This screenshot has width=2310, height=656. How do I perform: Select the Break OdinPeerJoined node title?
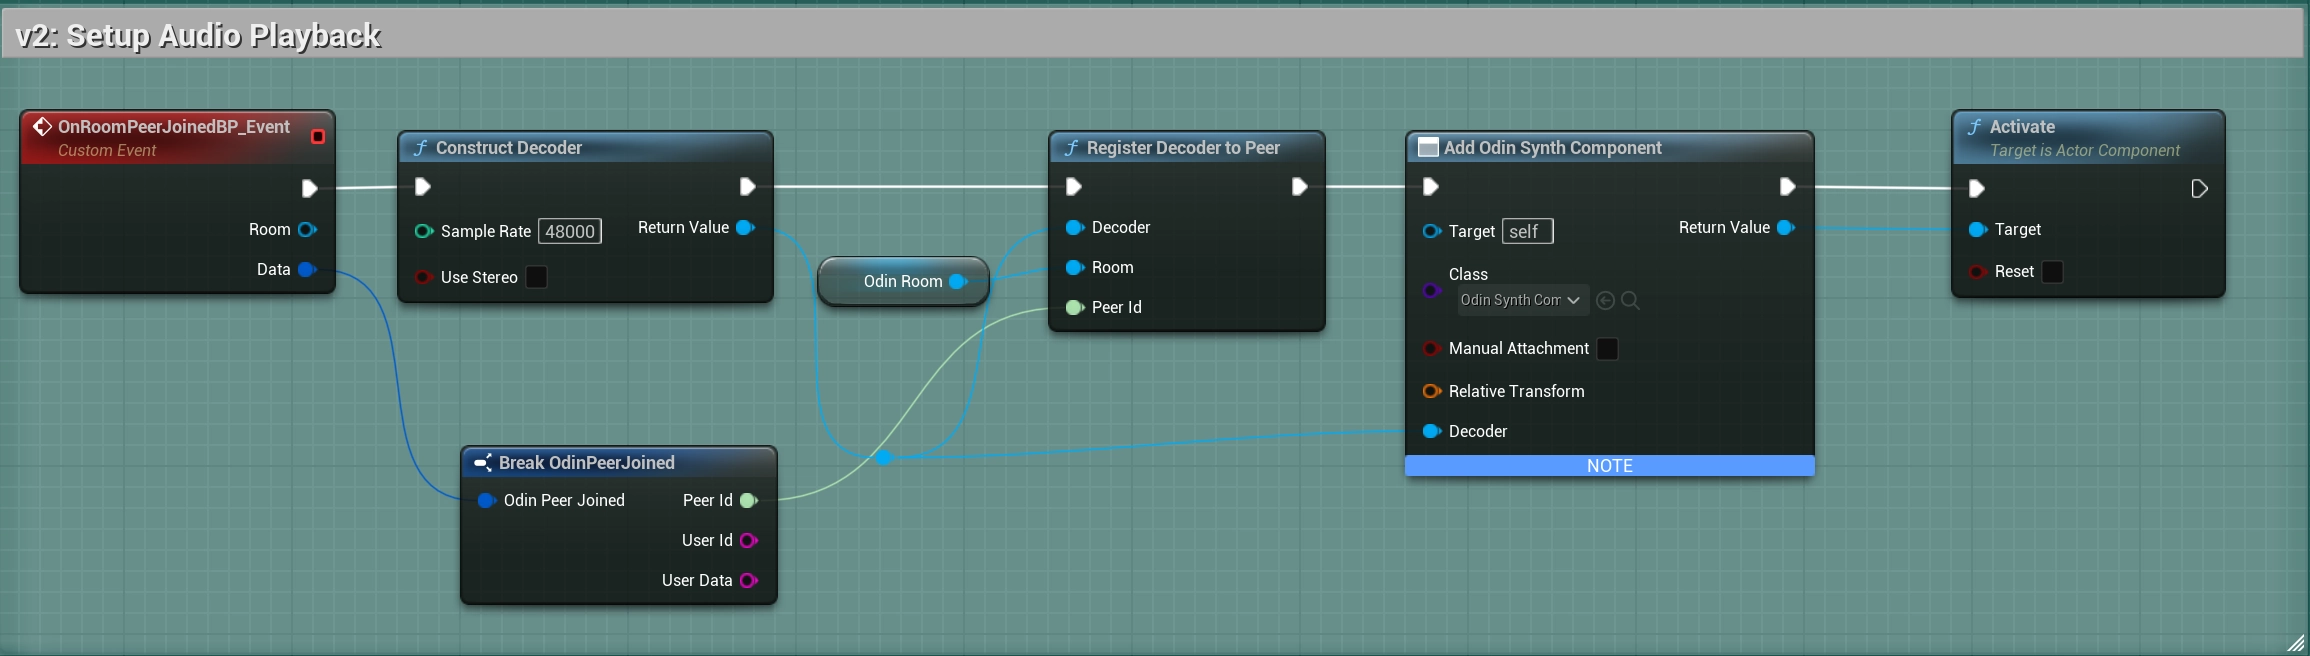586,463
